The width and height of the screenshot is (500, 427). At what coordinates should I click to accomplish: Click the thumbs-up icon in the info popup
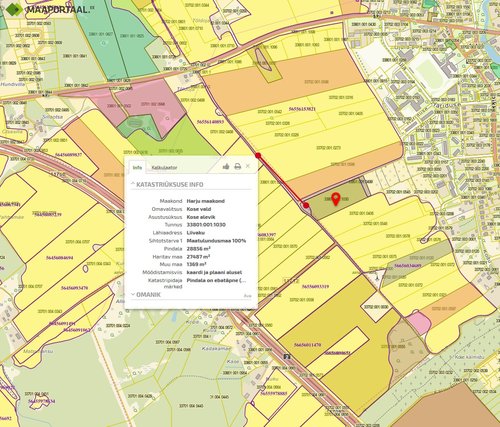pos(226,166)
